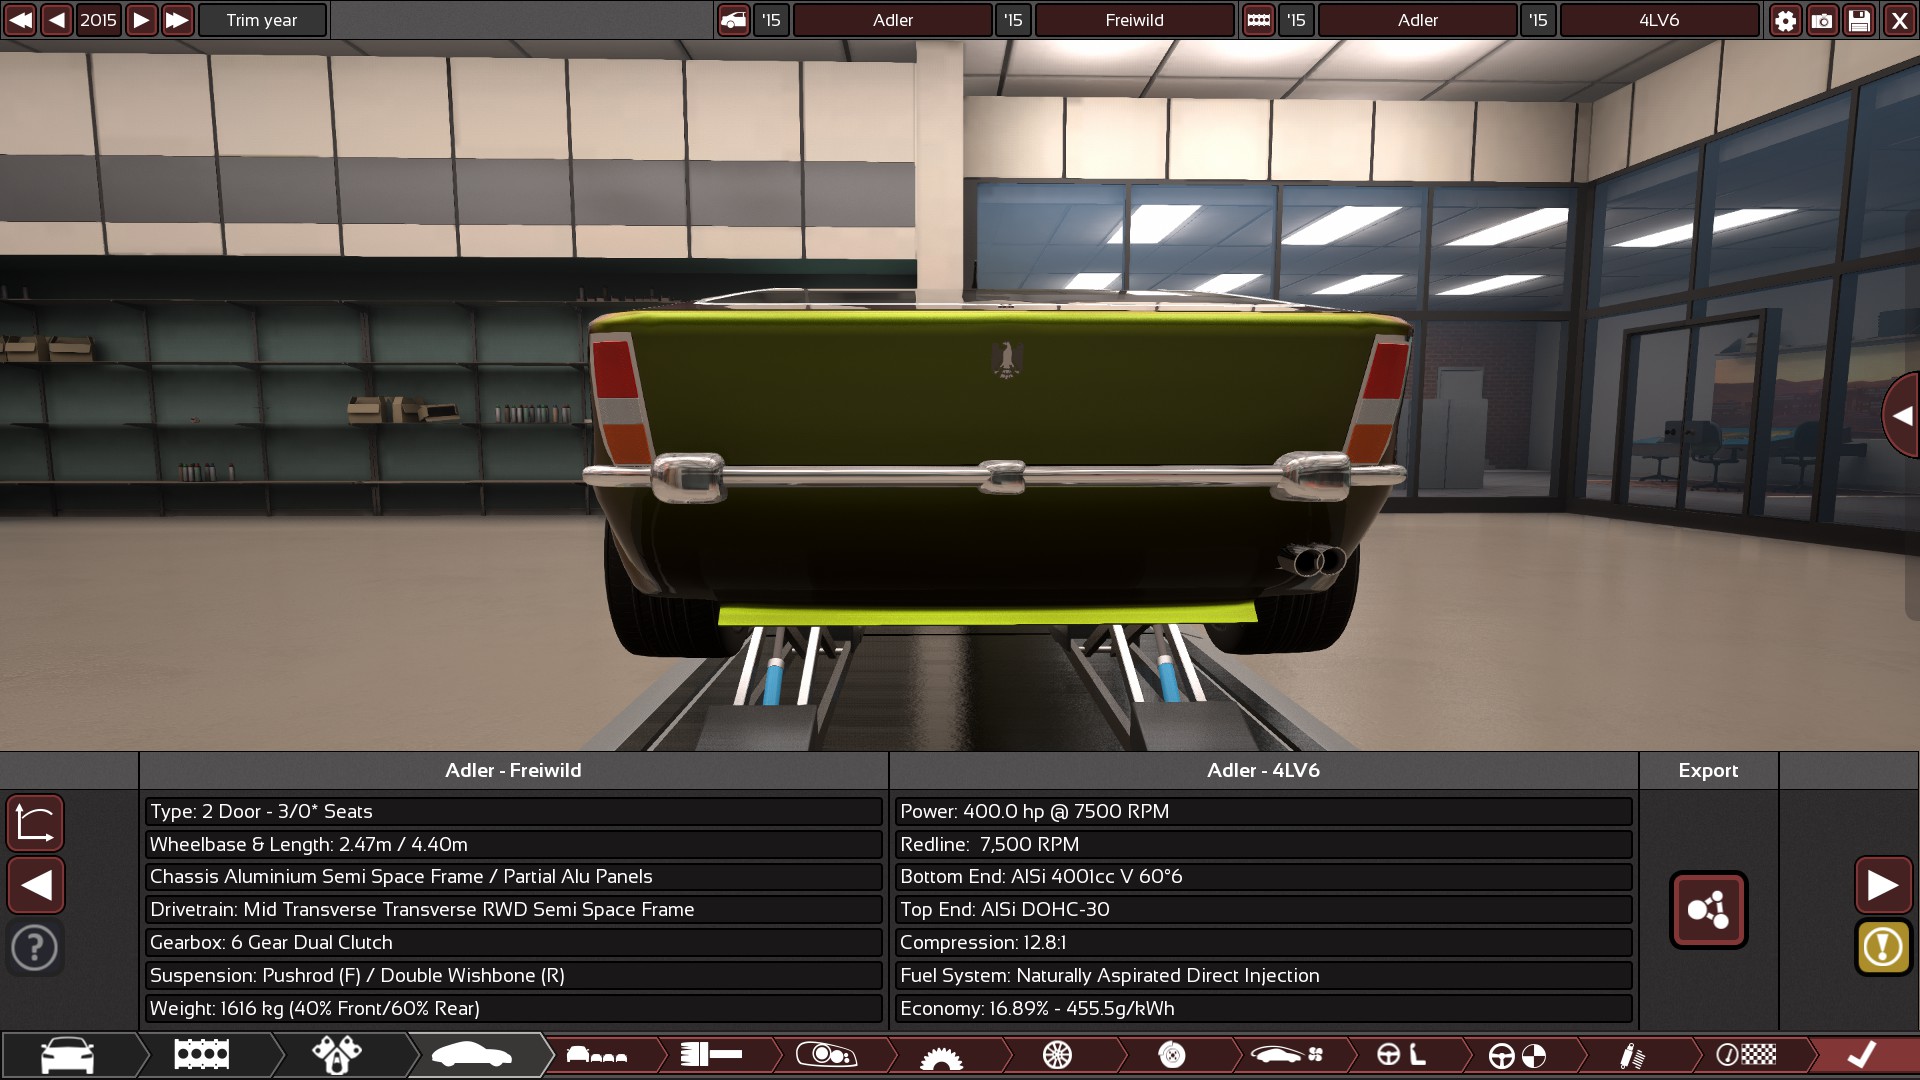The width and height of the screenshot is (1920, 1080).
Task: Take a screenshot with camera icon
Action: (x=1822, y=20)
